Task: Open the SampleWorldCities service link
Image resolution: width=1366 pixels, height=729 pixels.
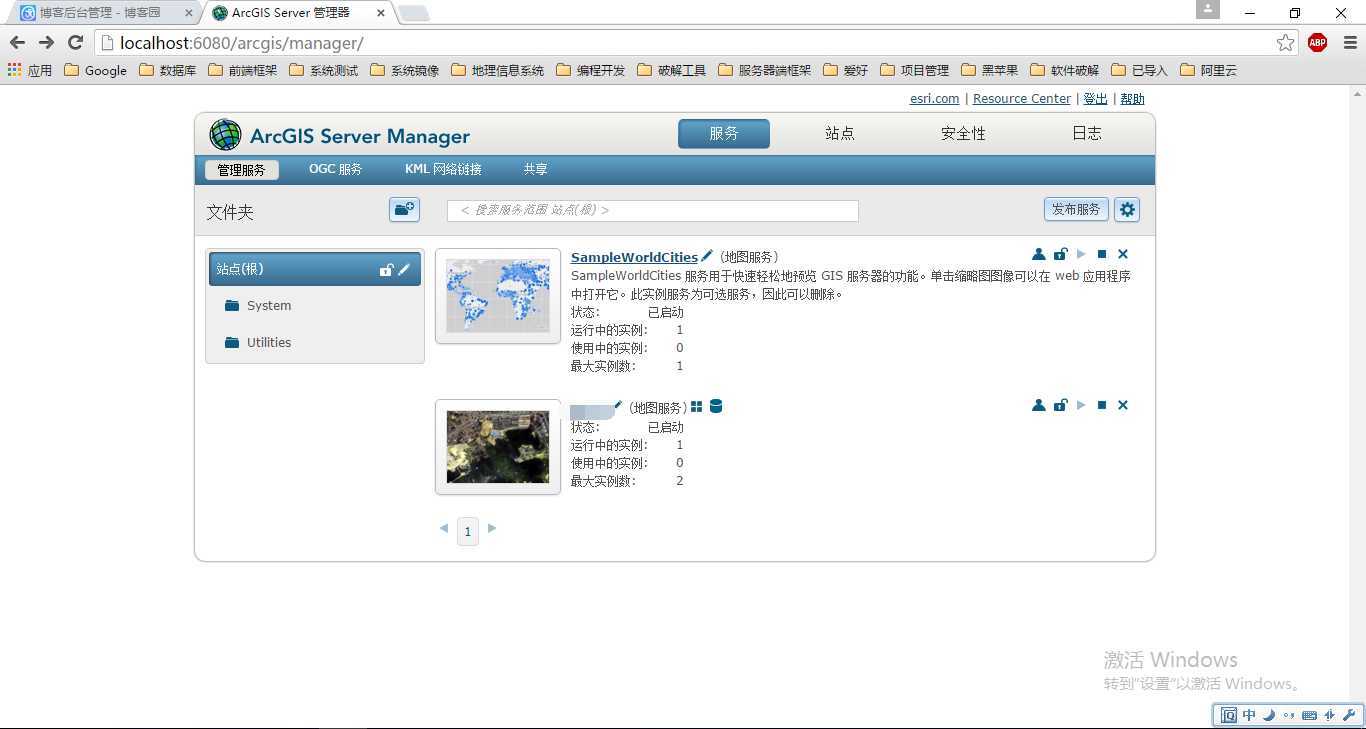Action: coord(634,257)
